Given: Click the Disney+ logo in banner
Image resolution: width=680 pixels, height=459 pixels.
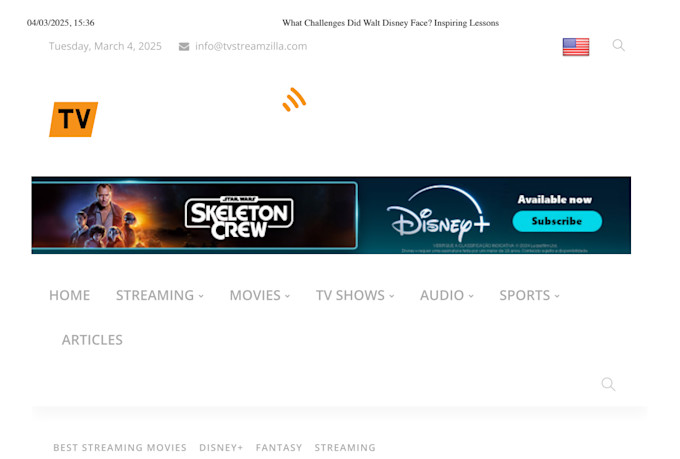Looking at the screenshot, I should click(438, 213).
